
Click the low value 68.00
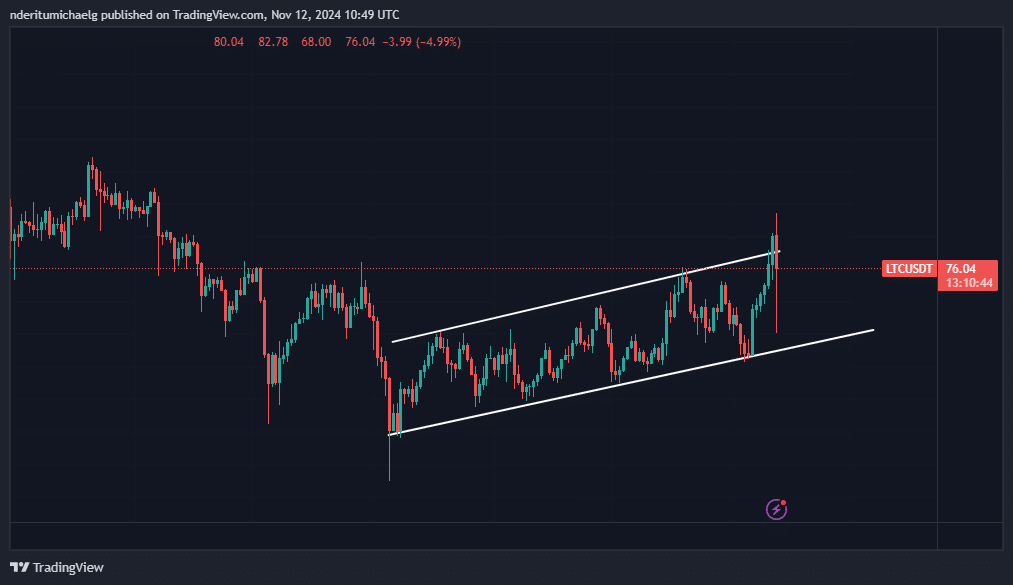pos(316,42)
